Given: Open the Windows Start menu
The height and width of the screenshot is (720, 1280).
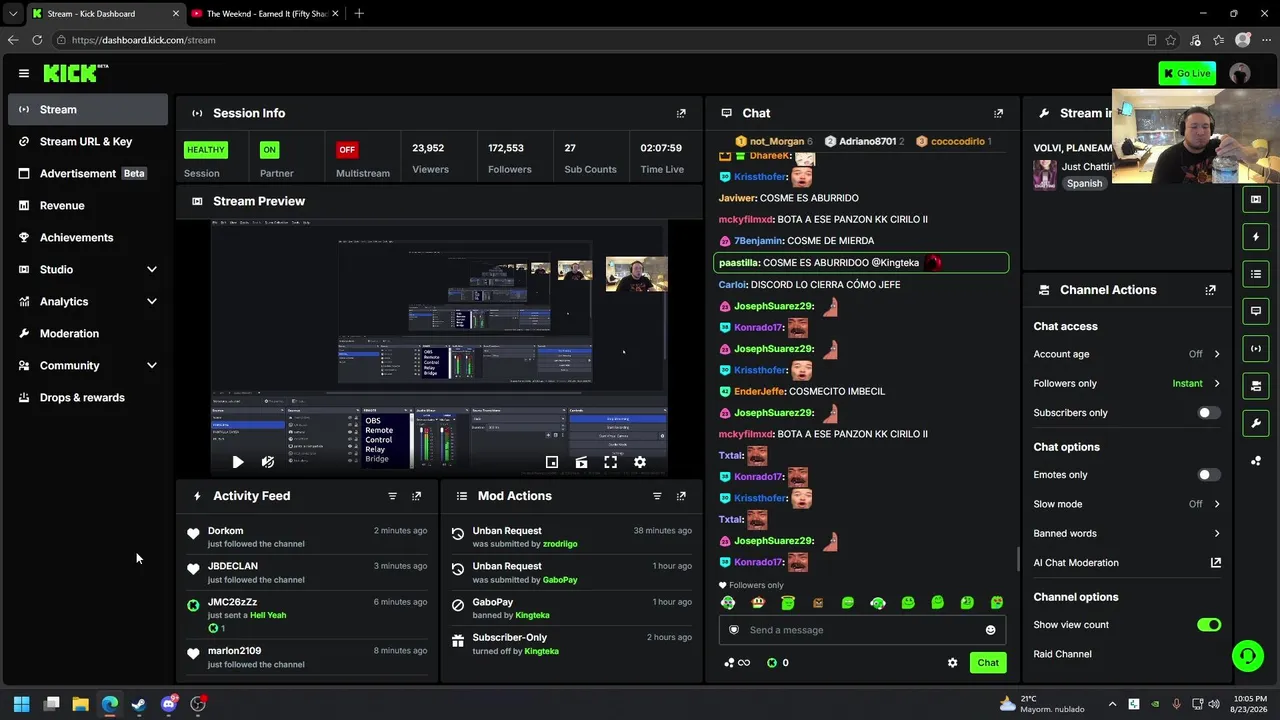Looking at the screenshot, I should click(x=21, y=704).
